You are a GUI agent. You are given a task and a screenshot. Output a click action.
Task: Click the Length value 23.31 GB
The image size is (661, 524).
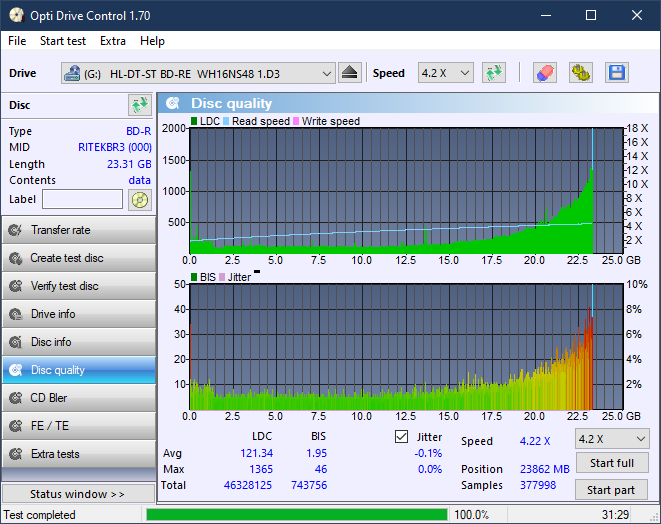pyautogui.click(x=129, y=164)
